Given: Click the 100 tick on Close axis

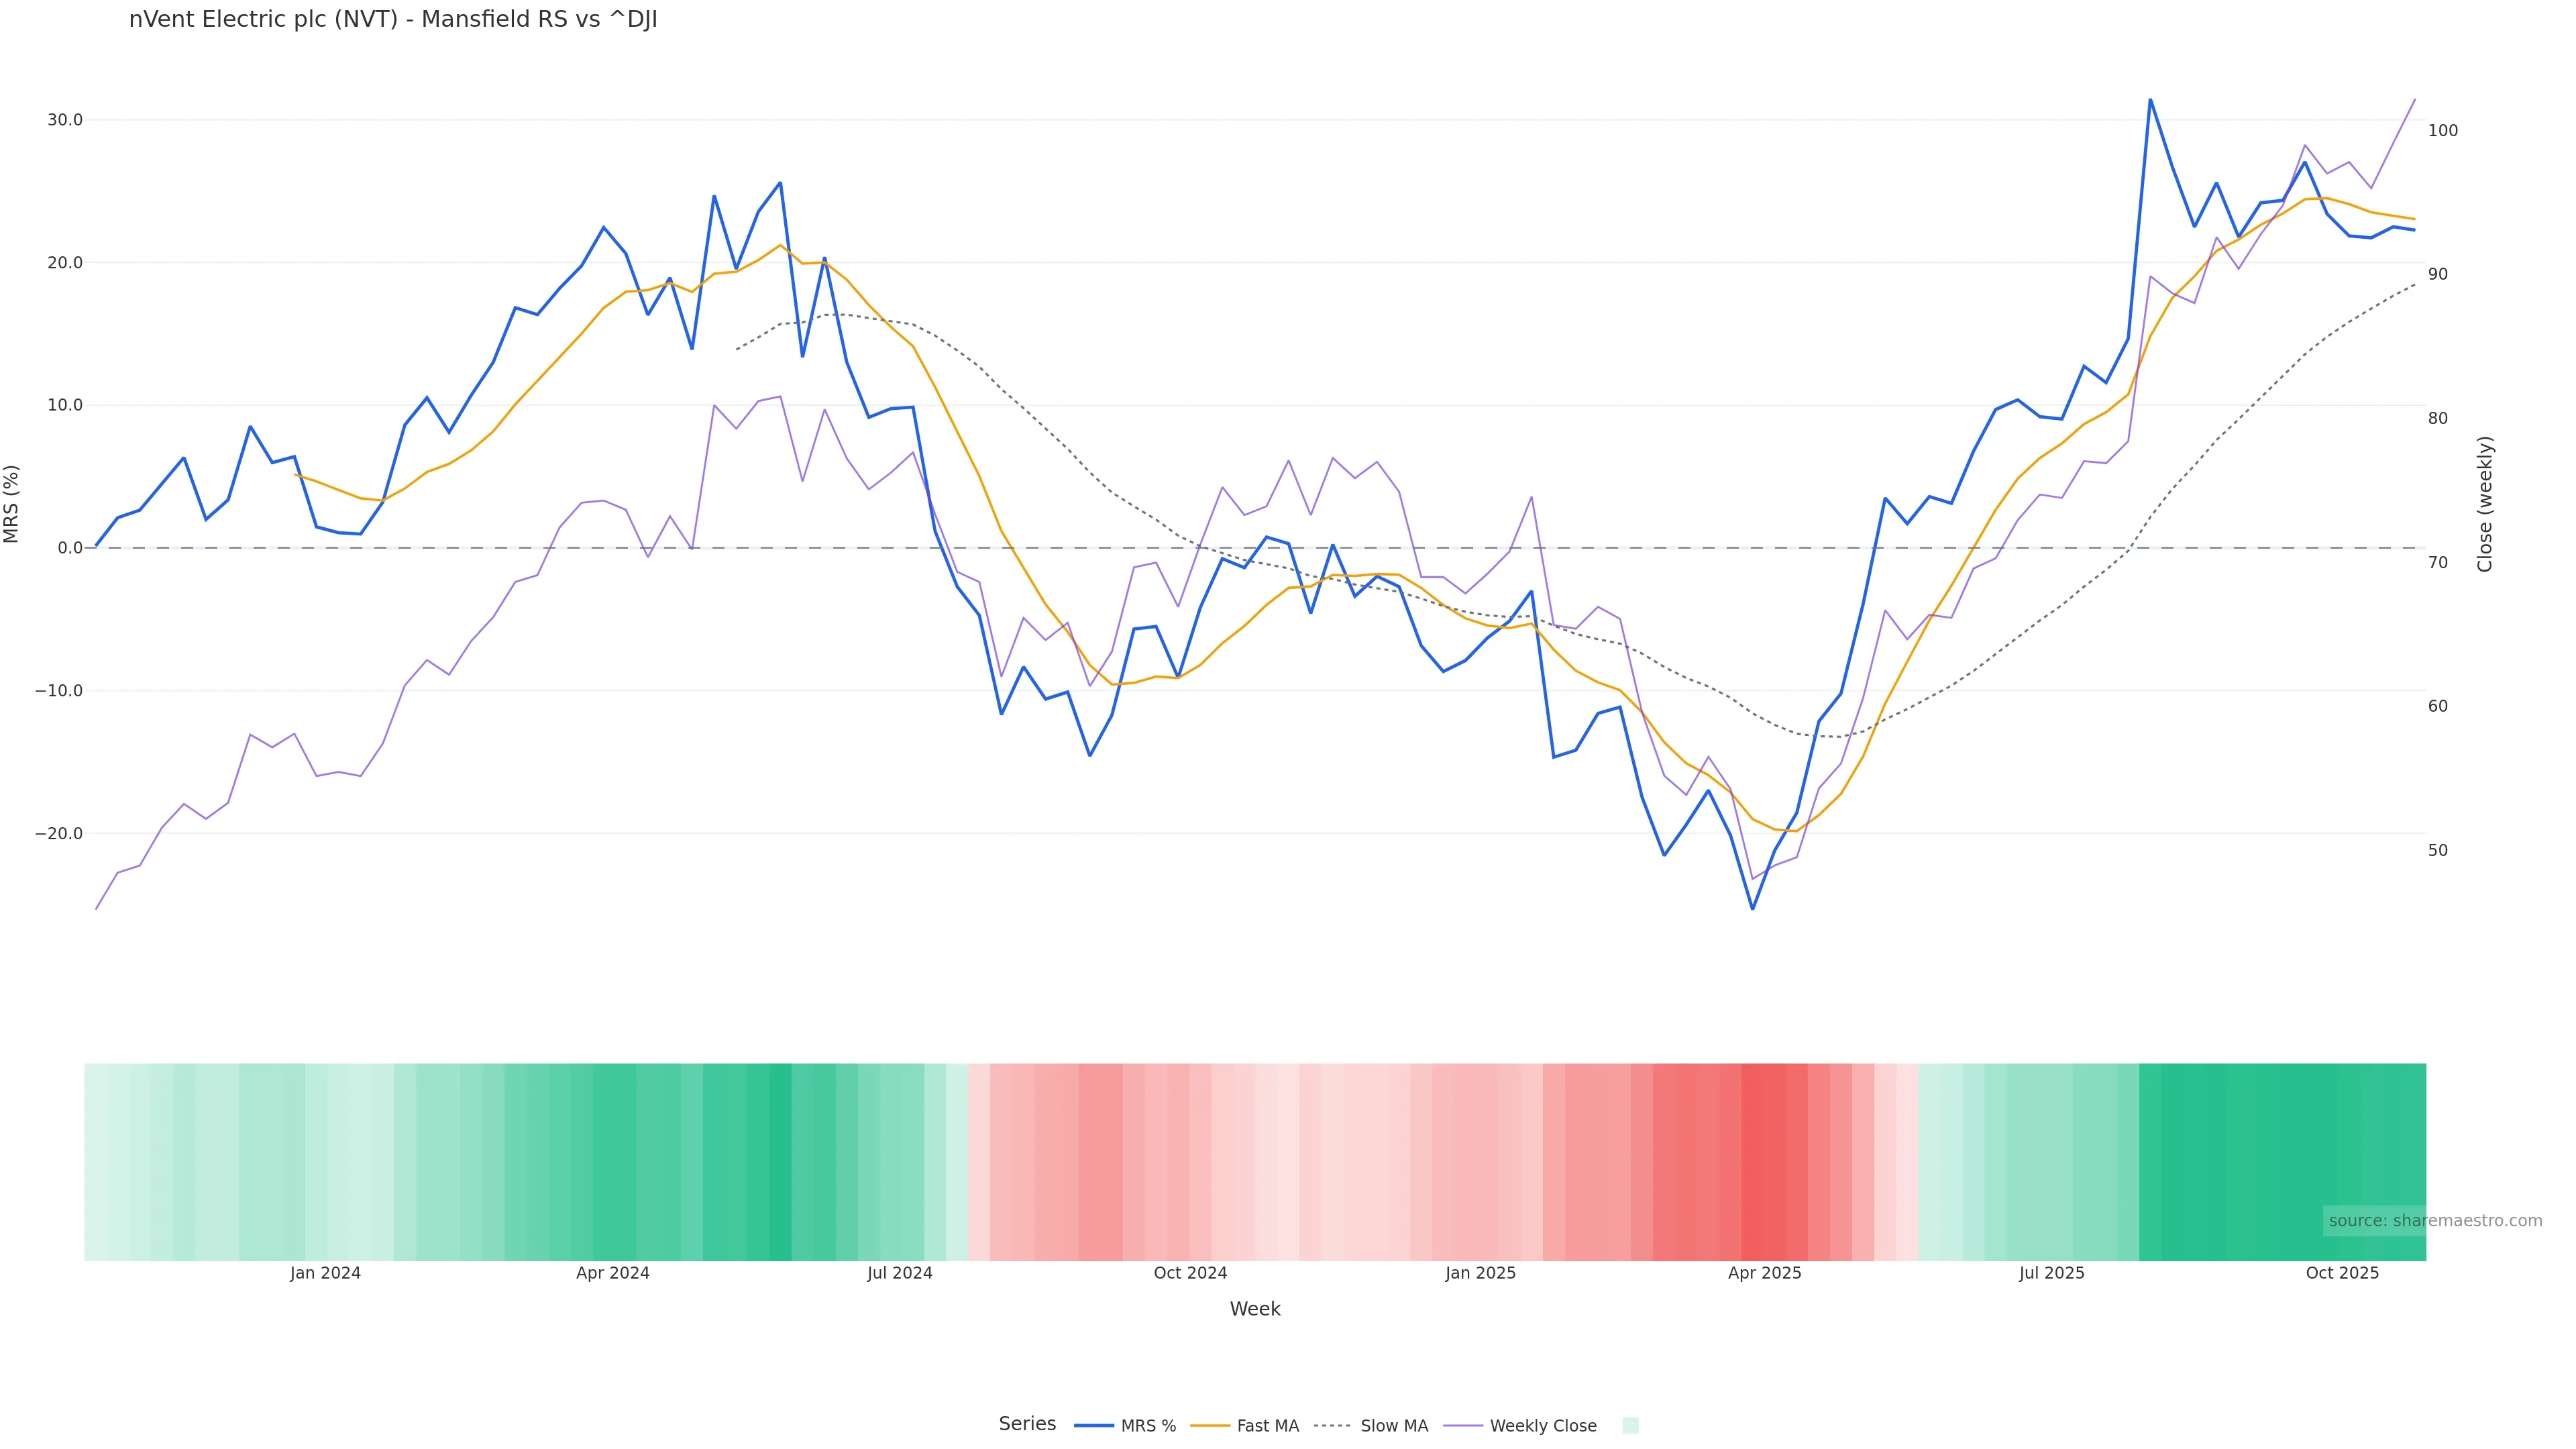Looking at the screenshot, I should coord(2442,131).
